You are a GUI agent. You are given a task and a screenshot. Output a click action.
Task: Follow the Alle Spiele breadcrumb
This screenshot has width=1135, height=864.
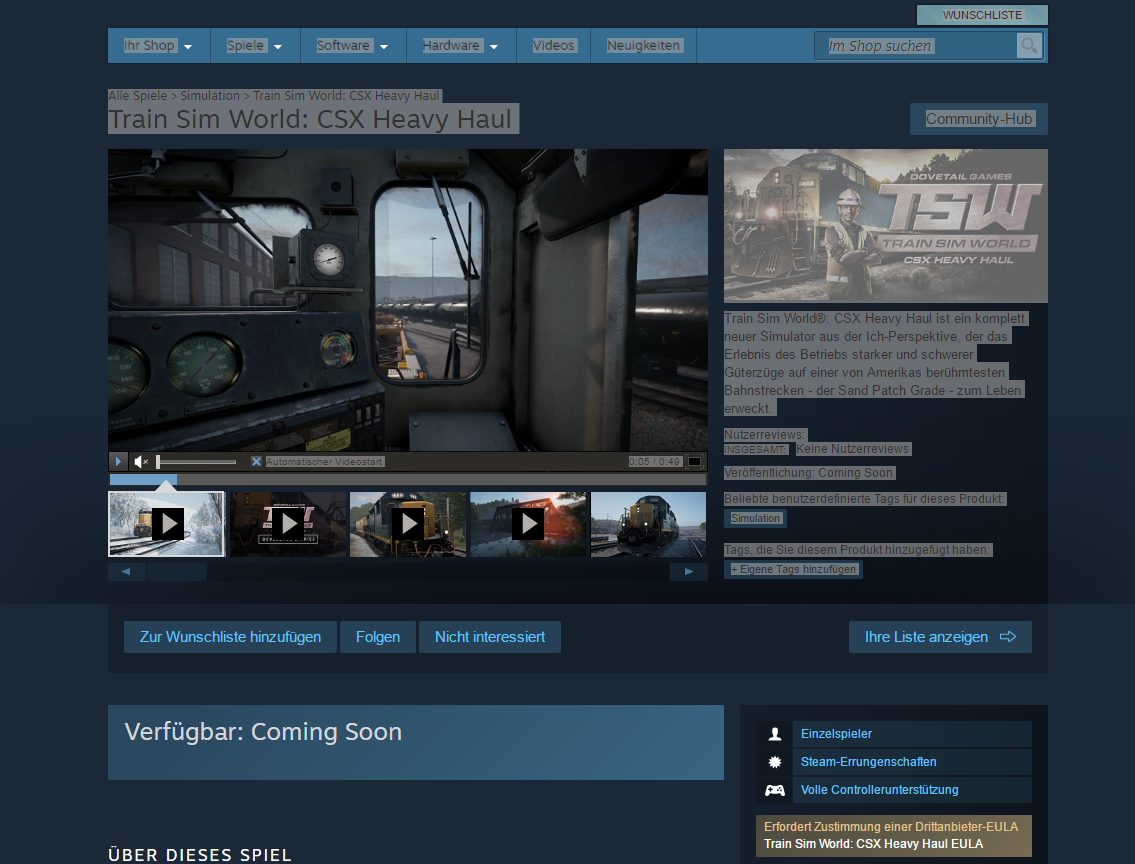coord(138,96)
